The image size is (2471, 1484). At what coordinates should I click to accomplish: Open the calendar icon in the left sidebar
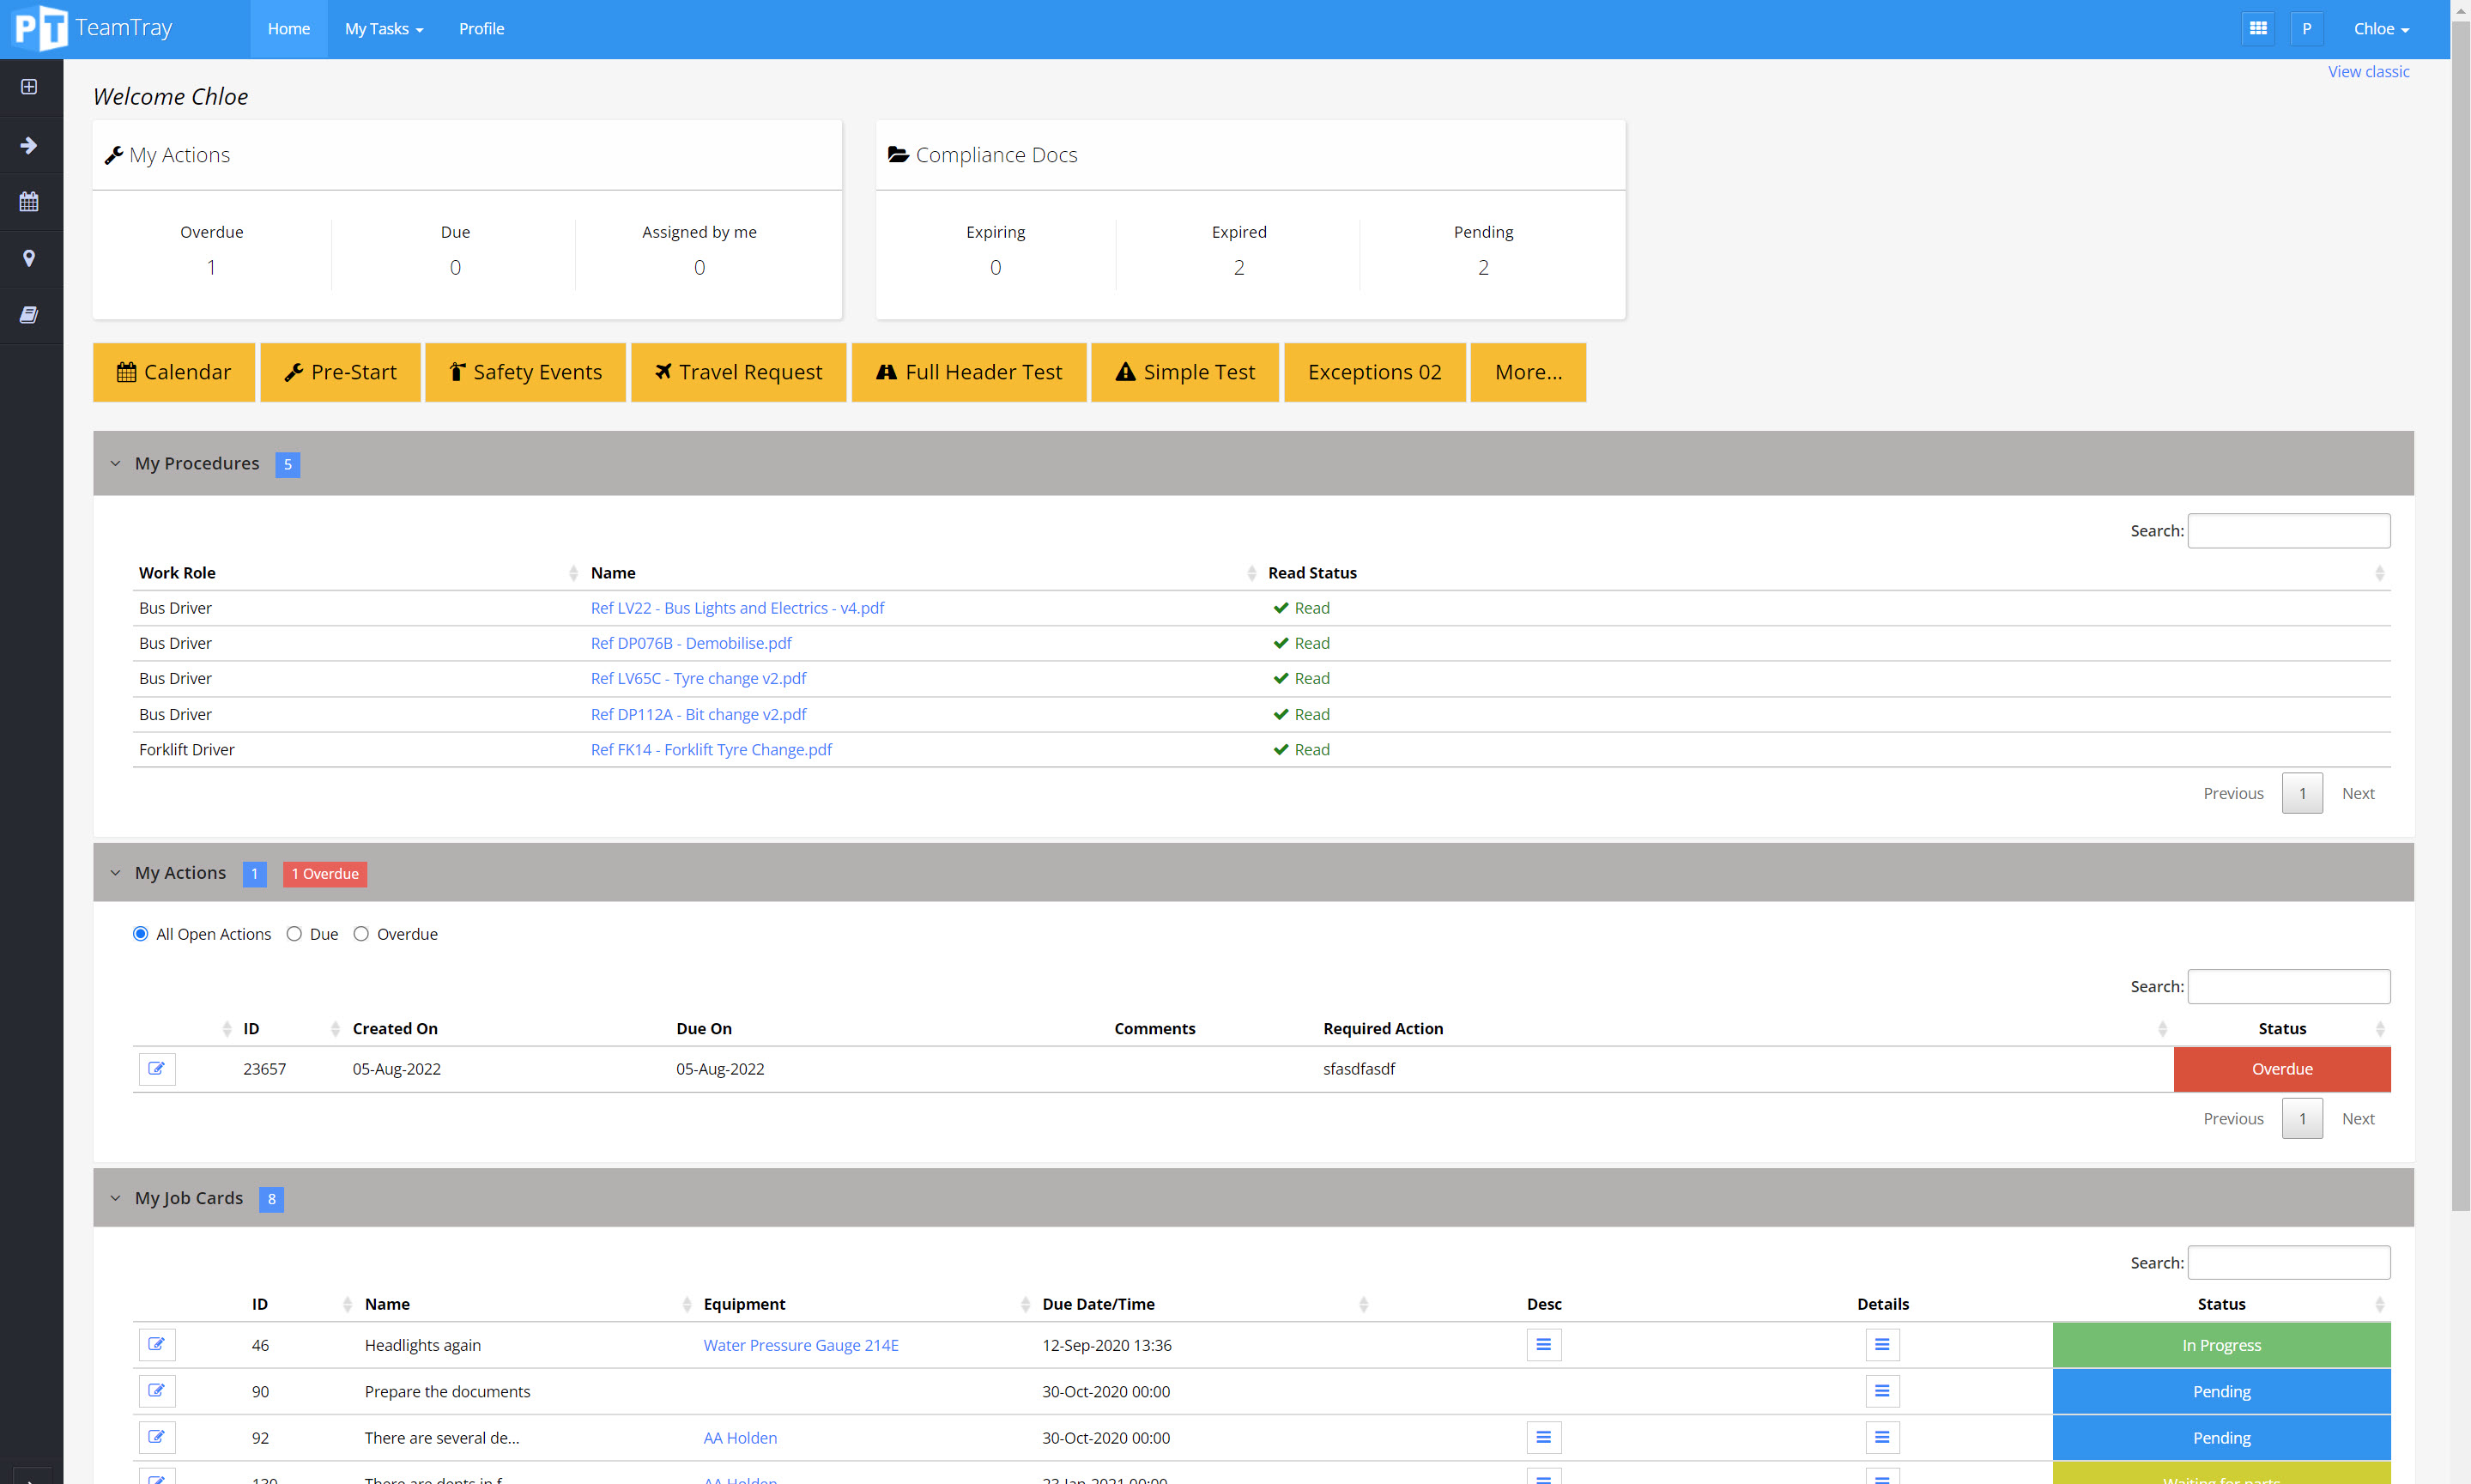coord(30,202)
